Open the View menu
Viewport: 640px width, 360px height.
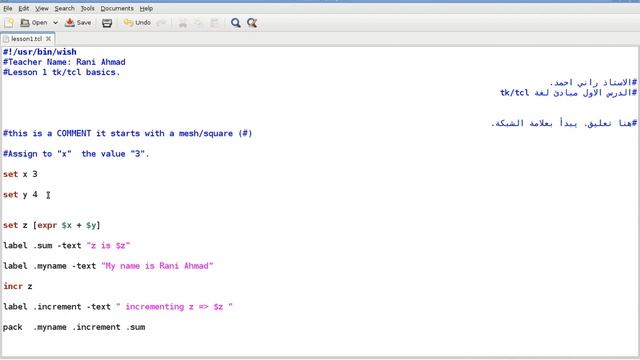[42, 8]
